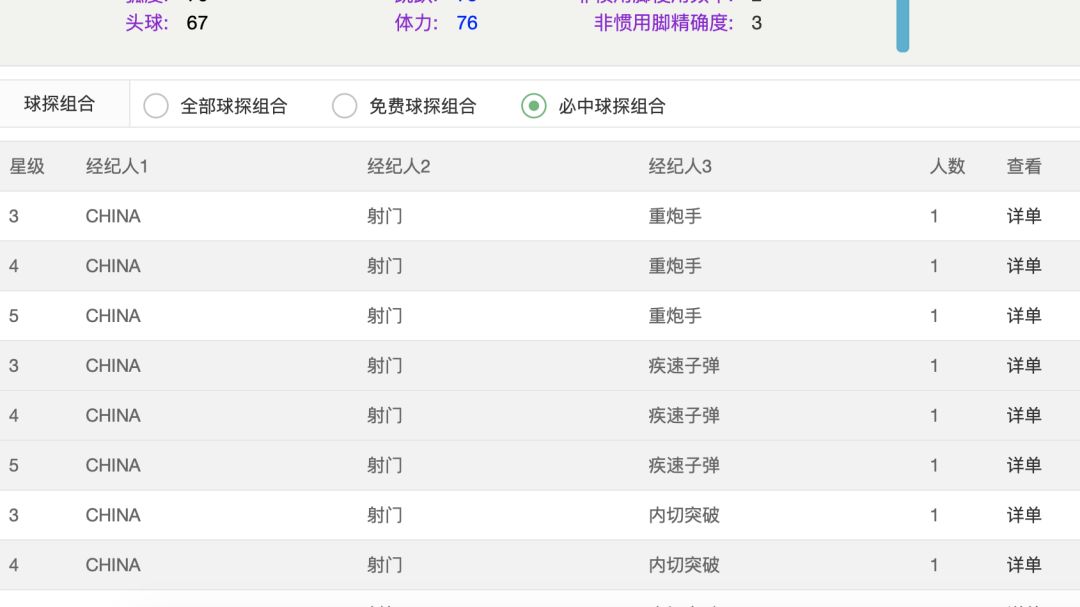This screenshot has width=1080, height=607.
Task: View 详单 for 4-star 疾速子弹 row
Action: pyautogui.click(x=1024, y=416)
